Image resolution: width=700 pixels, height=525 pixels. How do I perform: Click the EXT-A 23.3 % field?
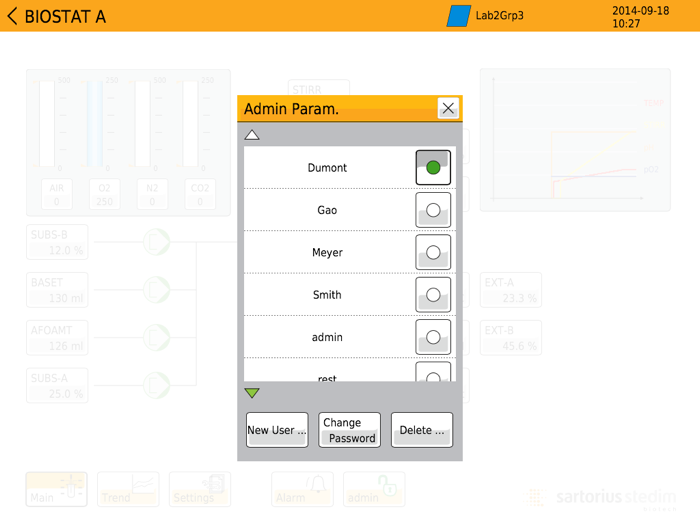pos(511,290)
